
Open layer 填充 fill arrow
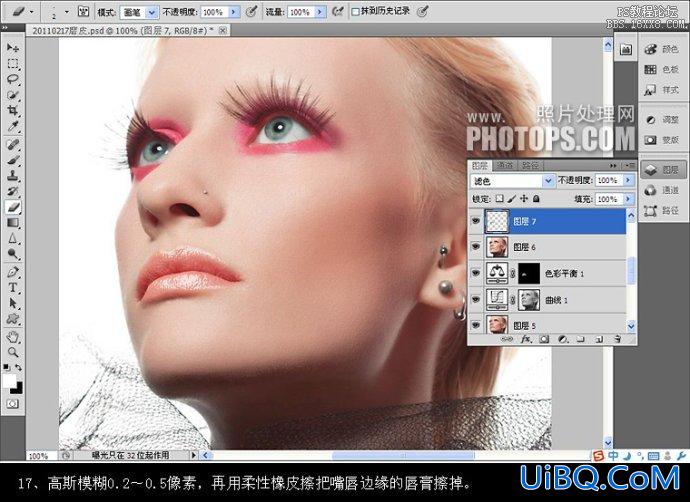click(x=628, y=199)
